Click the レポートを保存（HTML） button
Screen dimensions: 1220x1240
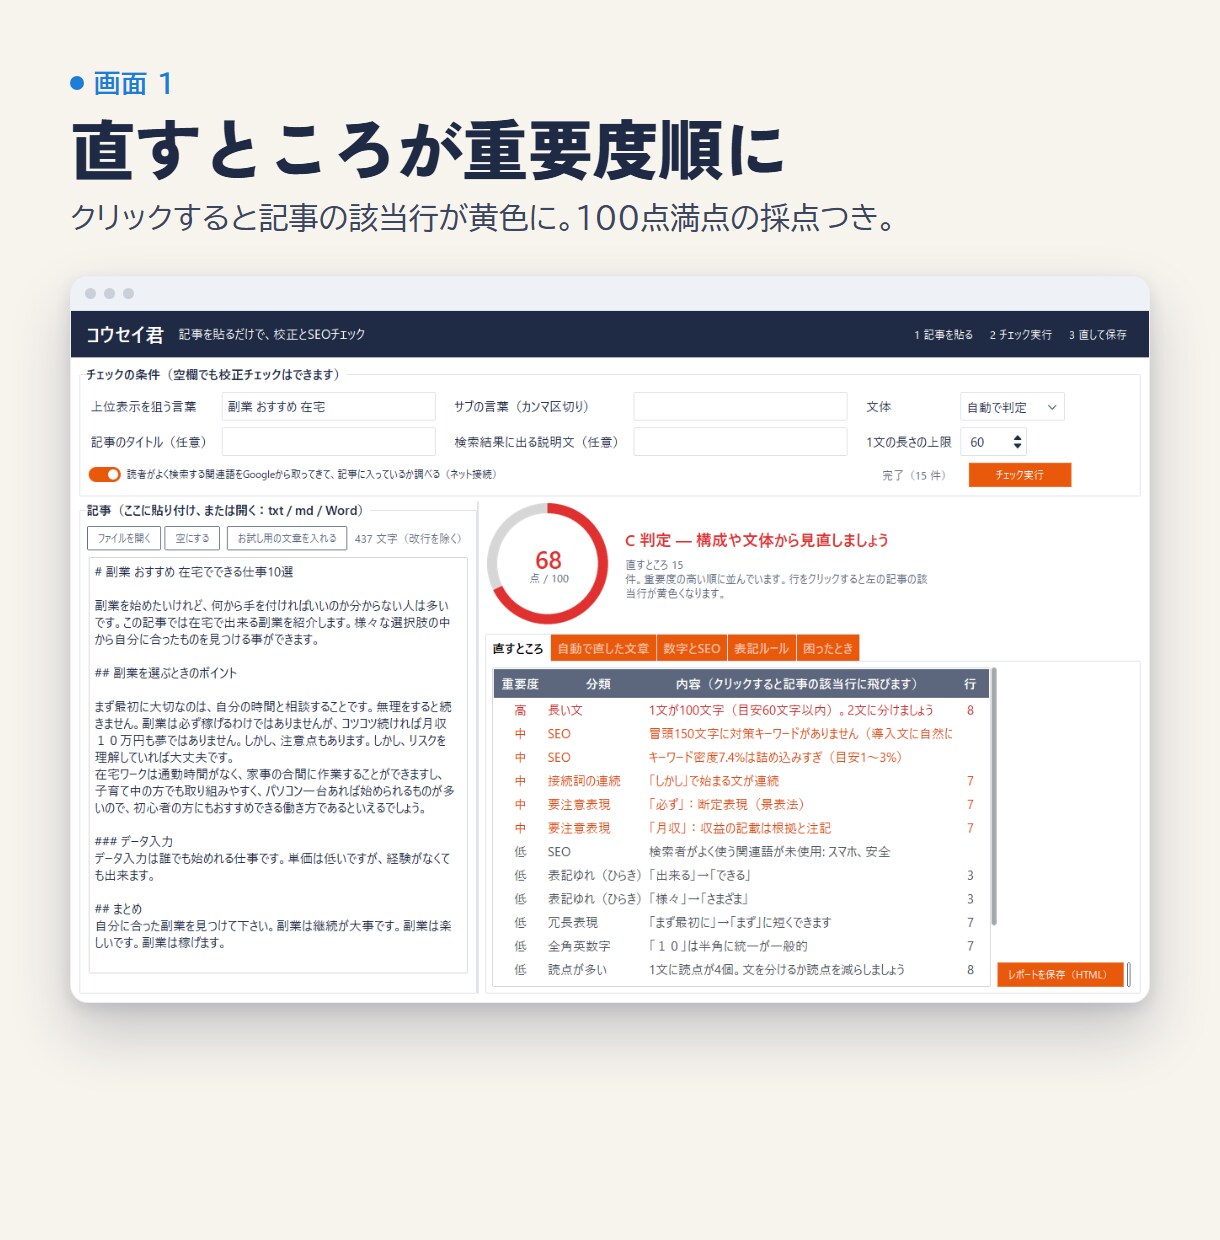[1060, 974]
